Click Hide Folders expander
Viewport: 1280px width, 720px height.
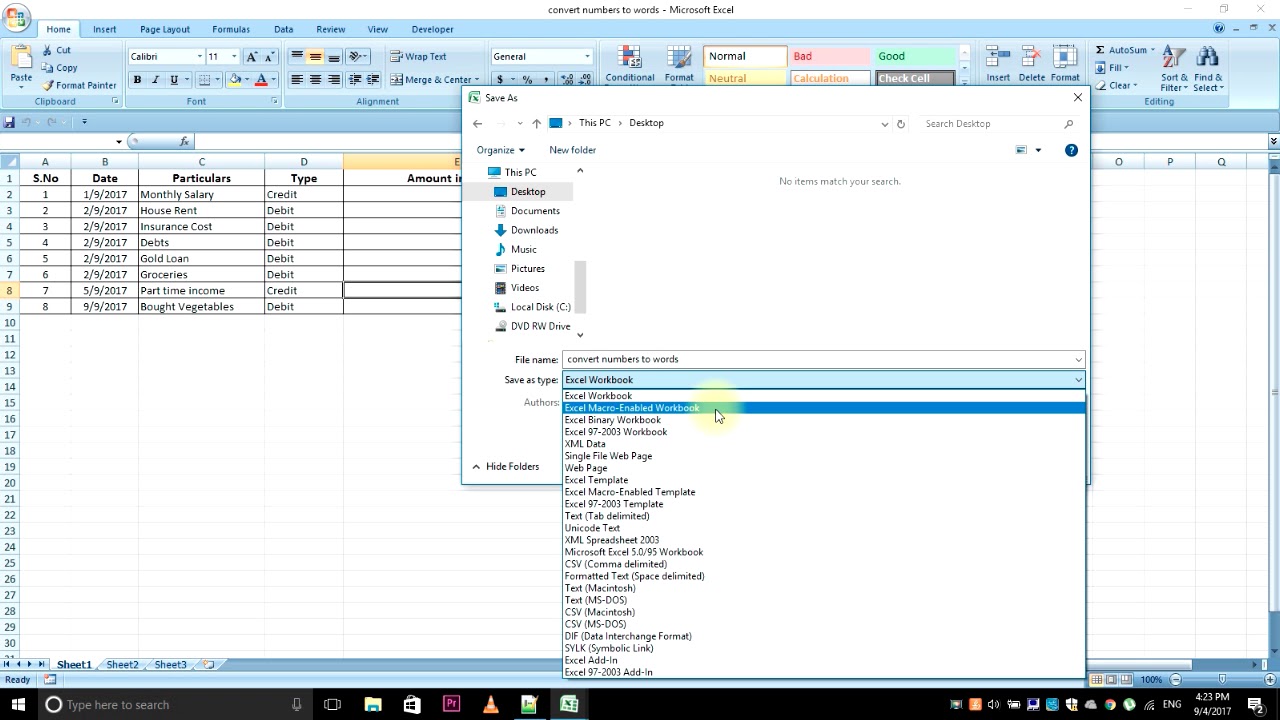(506, 467)
